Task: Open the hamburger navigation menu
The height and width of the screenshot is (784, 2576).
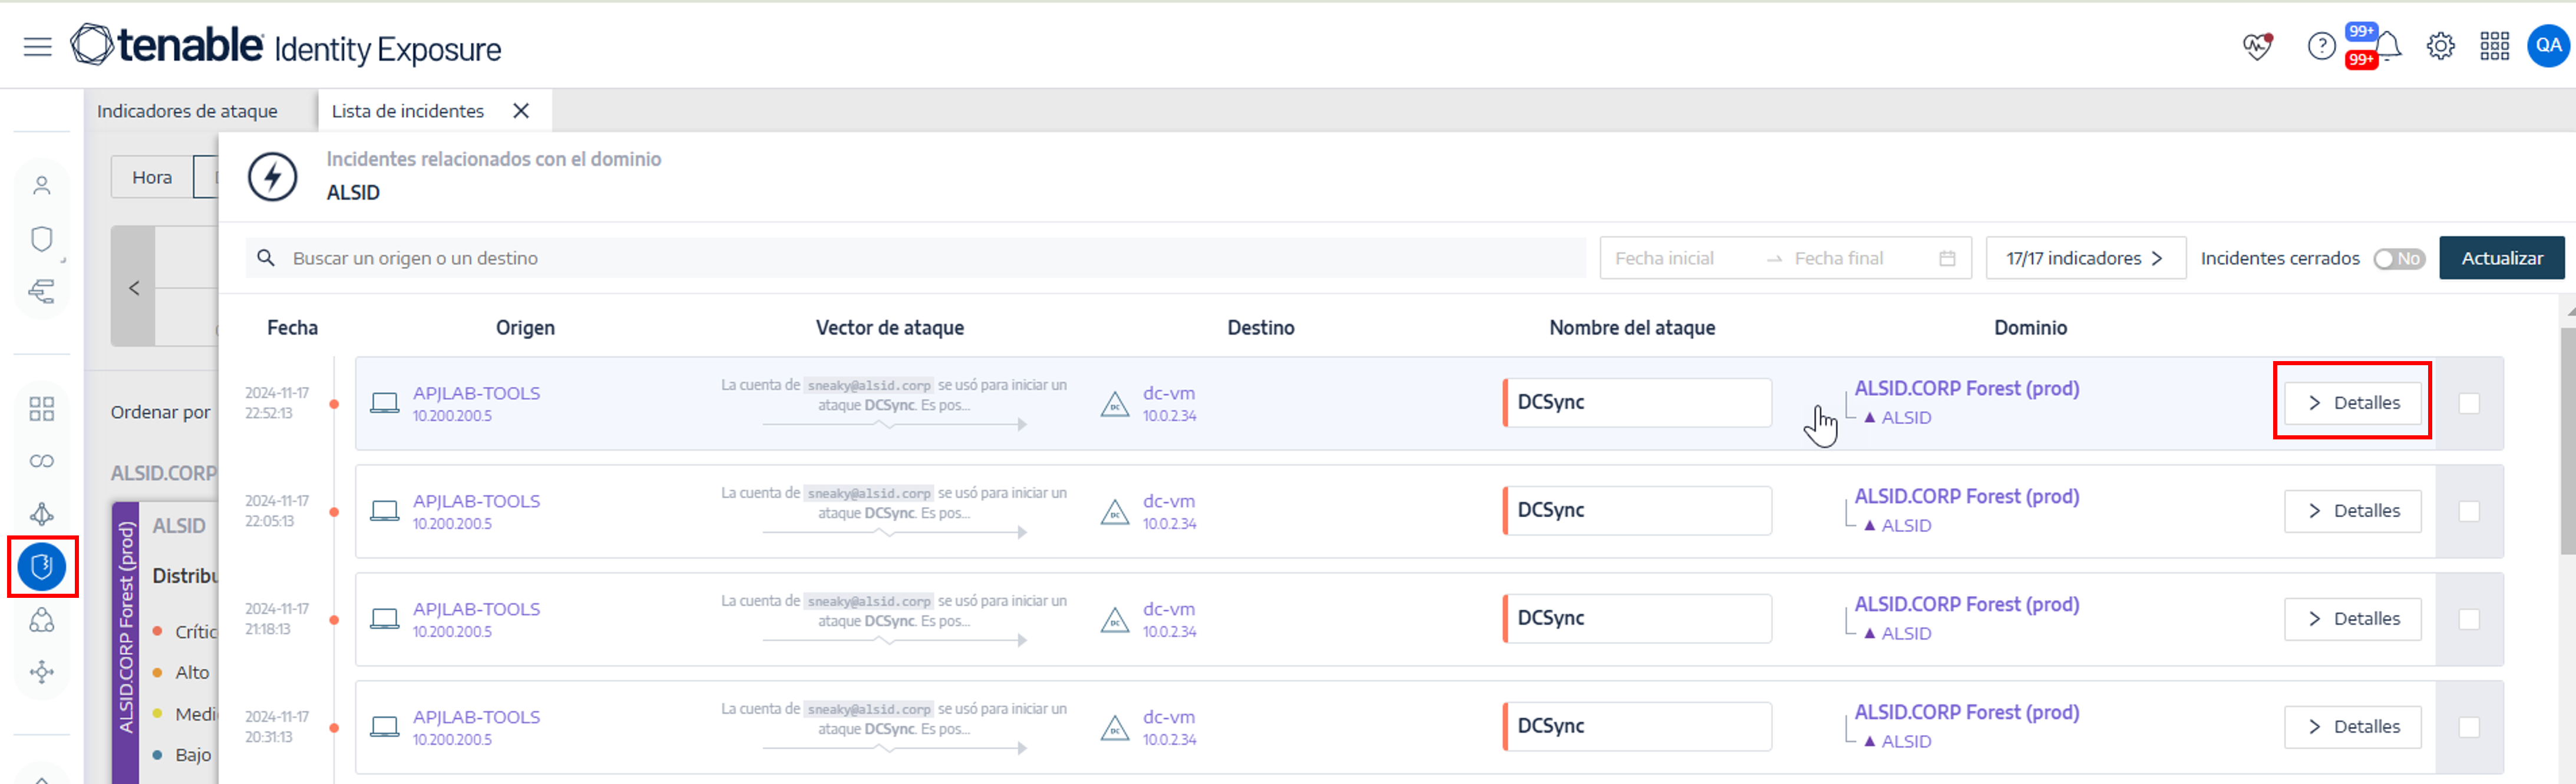Action: [x=37, y=47]
